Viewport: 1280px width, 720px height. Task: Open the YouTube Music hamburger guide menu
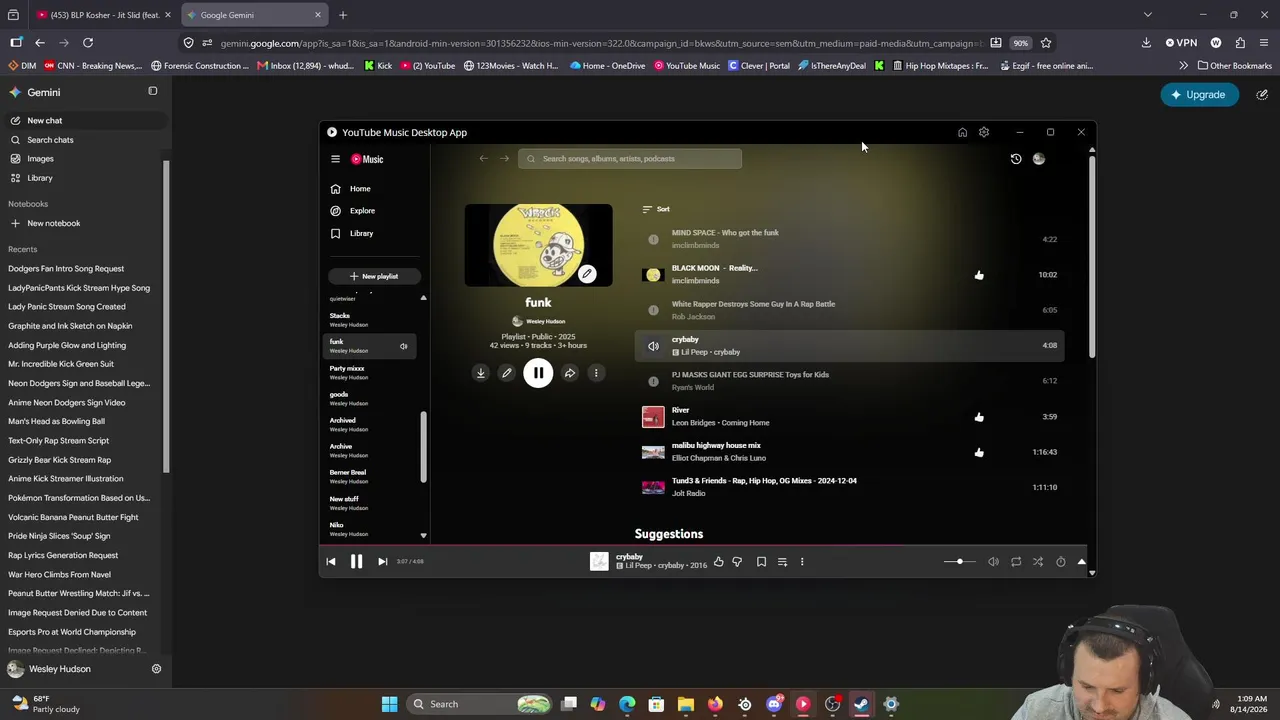click(x=336, y=159)
